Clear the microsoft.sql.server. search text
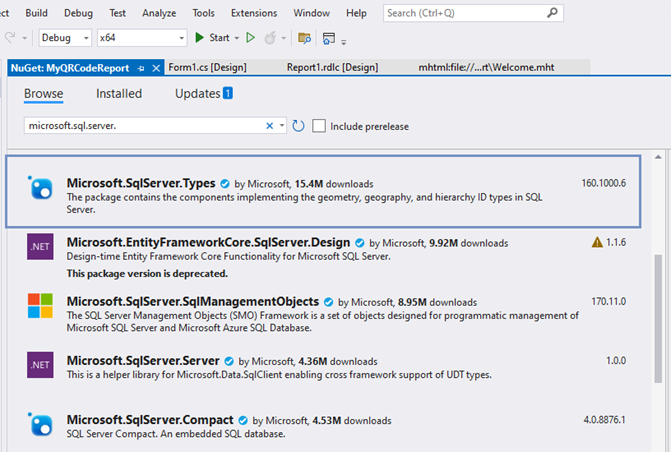 click(270, 125)
